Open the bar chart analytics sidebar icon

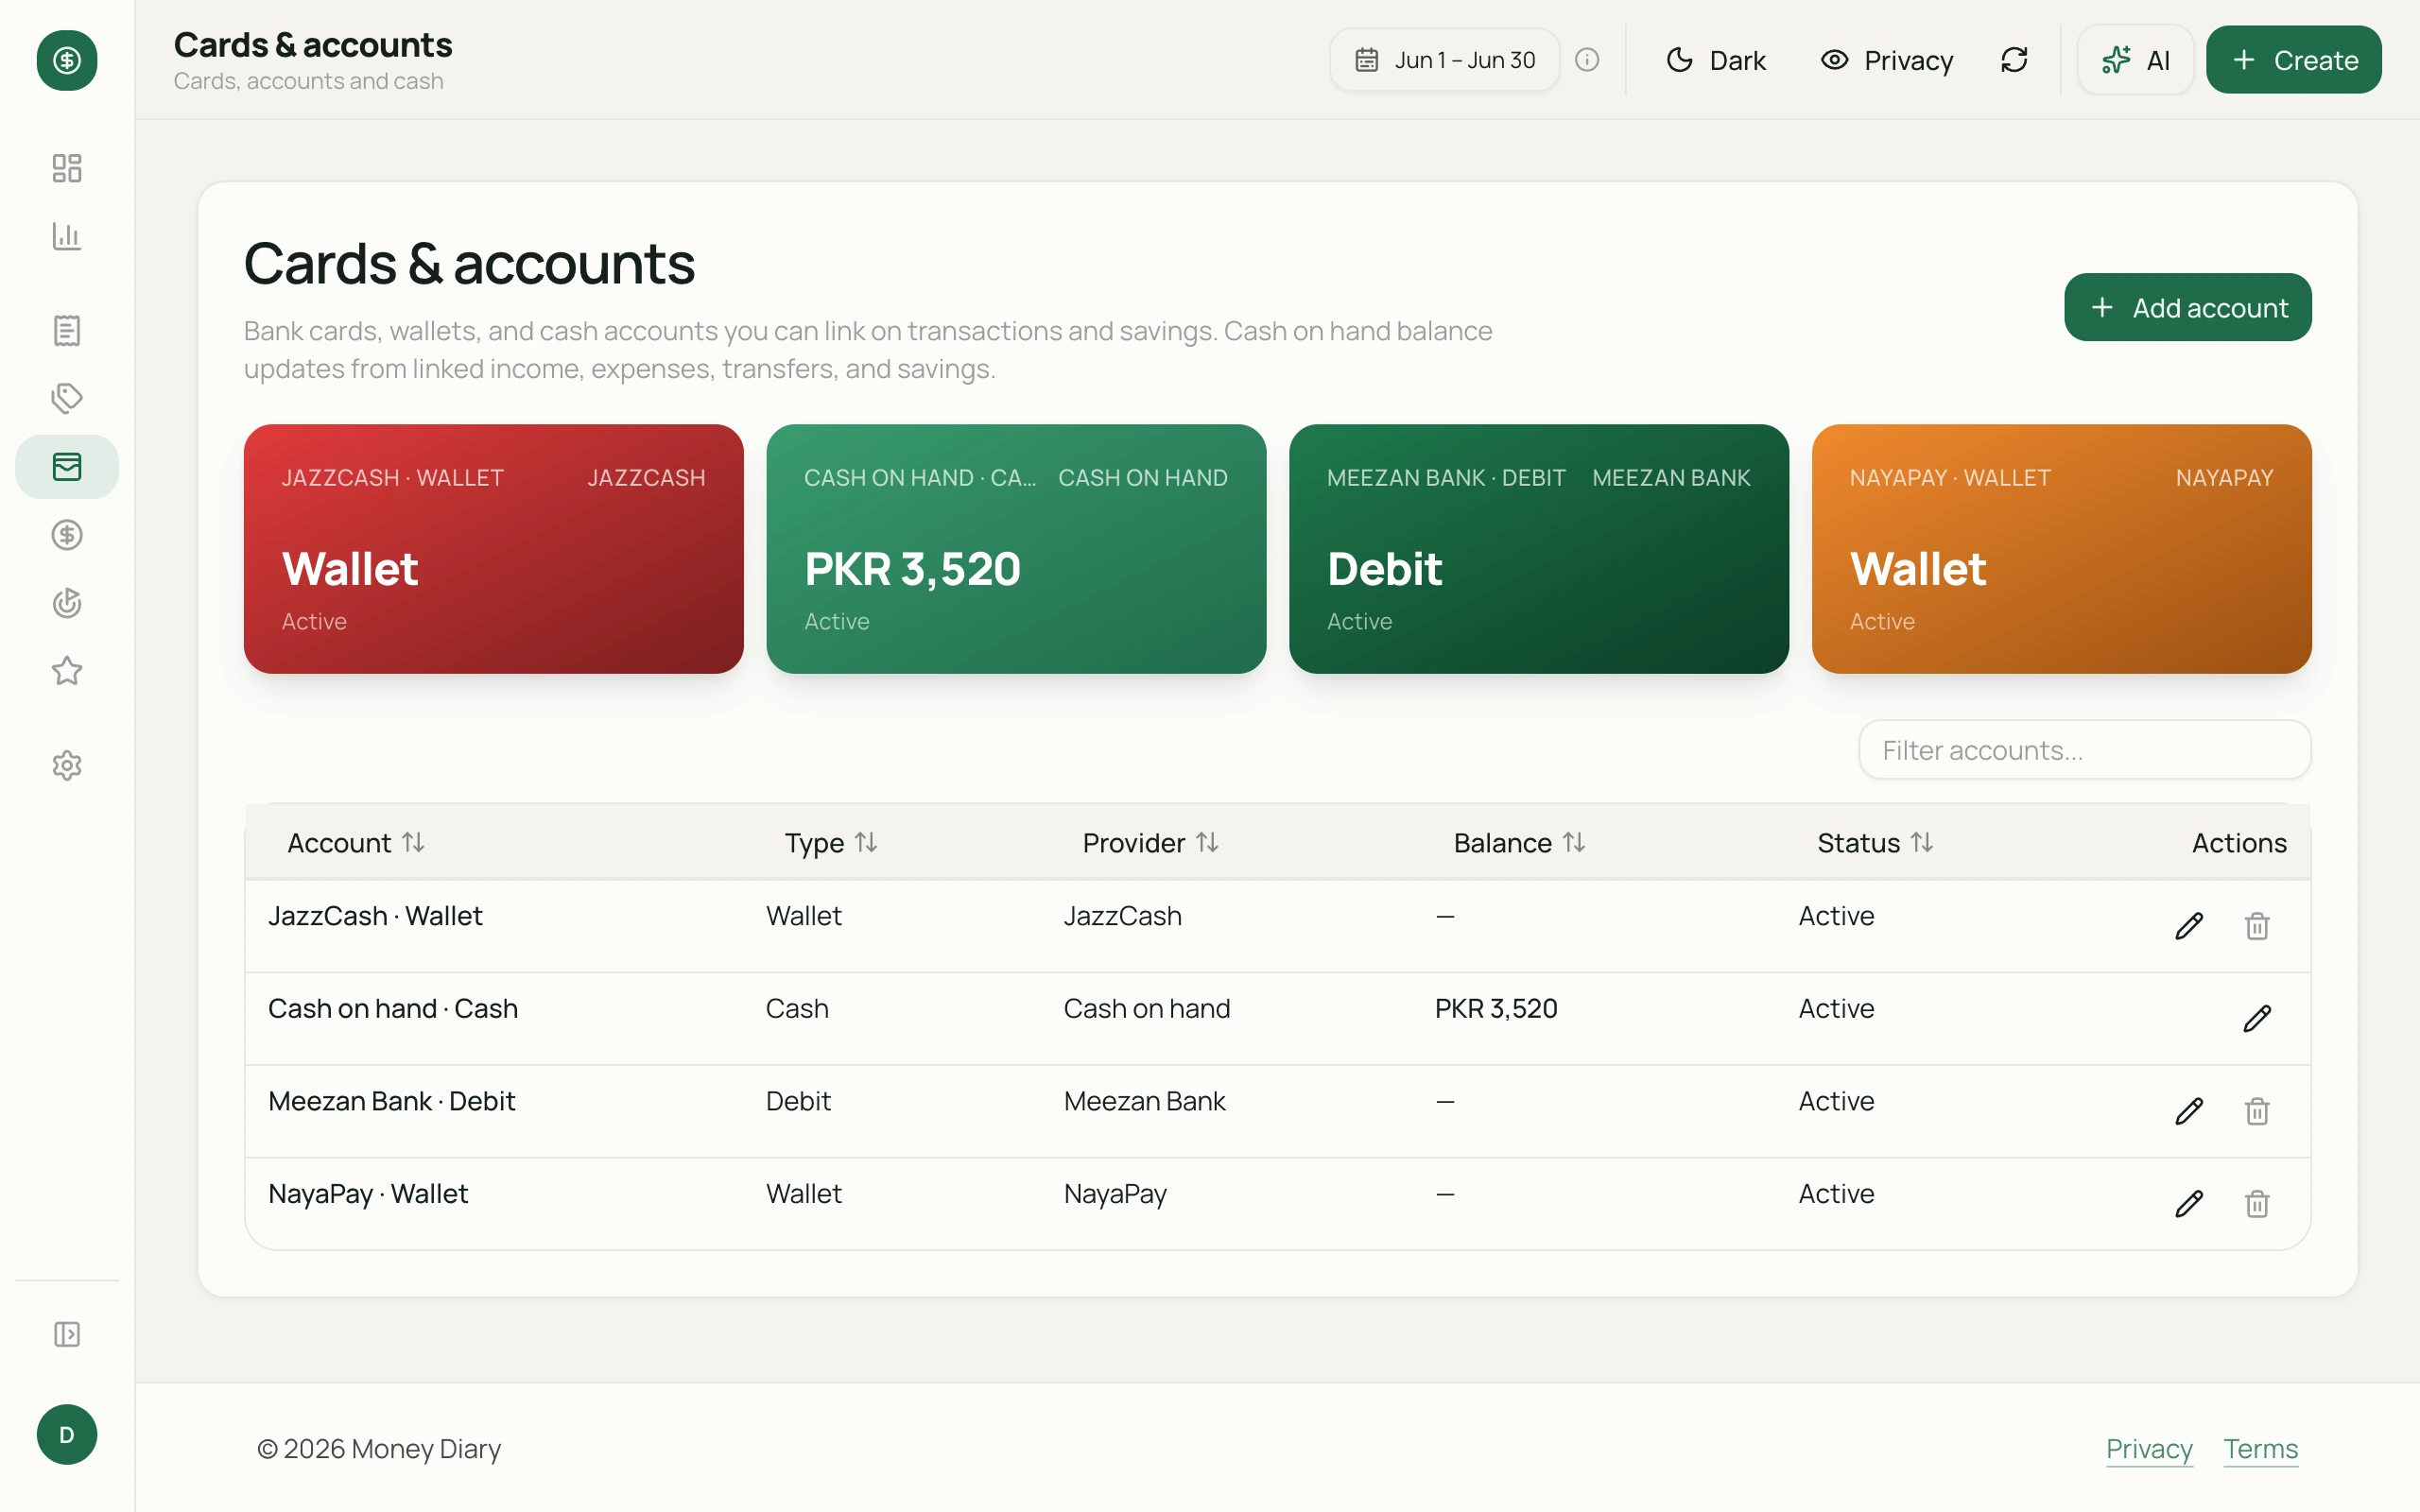tap(67, 236)
